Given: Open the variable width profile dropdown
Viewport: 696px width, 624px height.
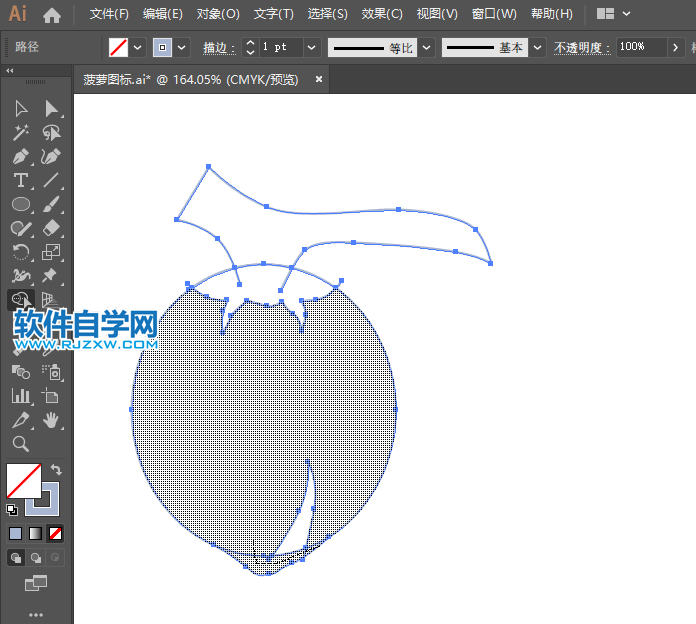Looking at the screenshot, I should coord(427,47).
